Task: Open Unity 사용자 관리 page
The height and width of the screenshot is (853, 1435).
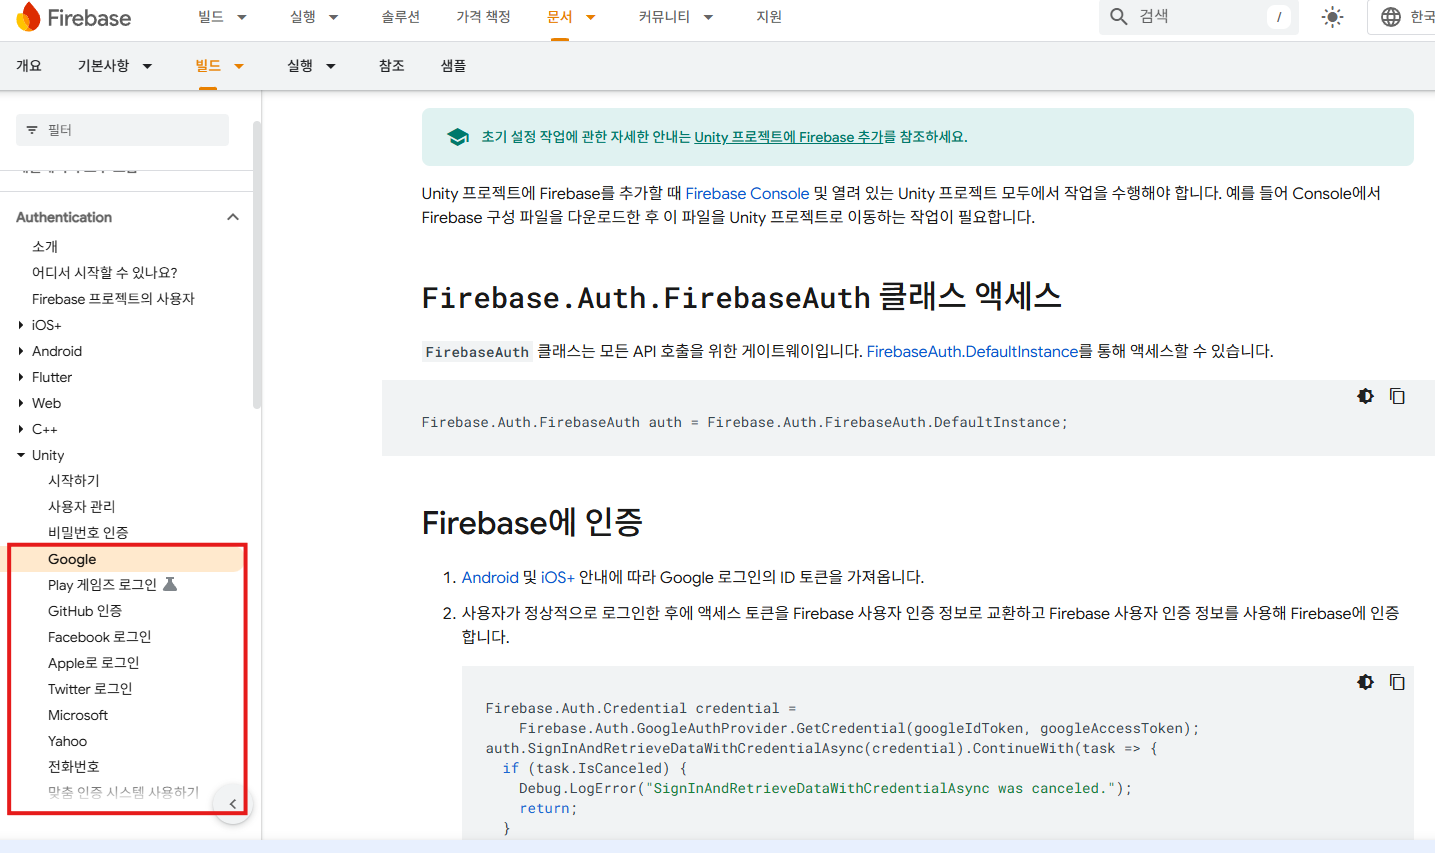Action: 82,507
